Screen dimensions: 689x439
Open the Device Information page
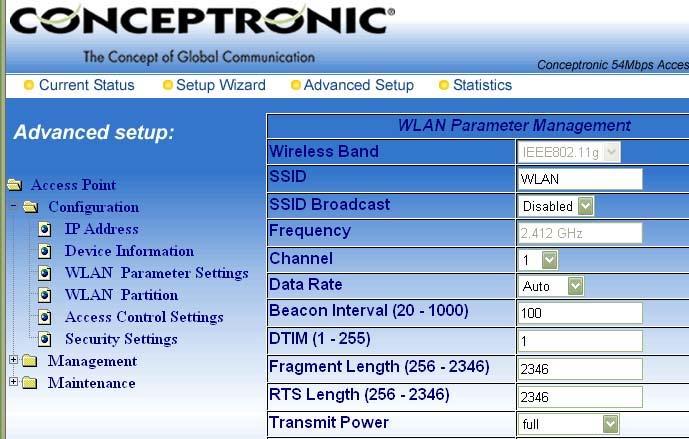click(129, 251)
